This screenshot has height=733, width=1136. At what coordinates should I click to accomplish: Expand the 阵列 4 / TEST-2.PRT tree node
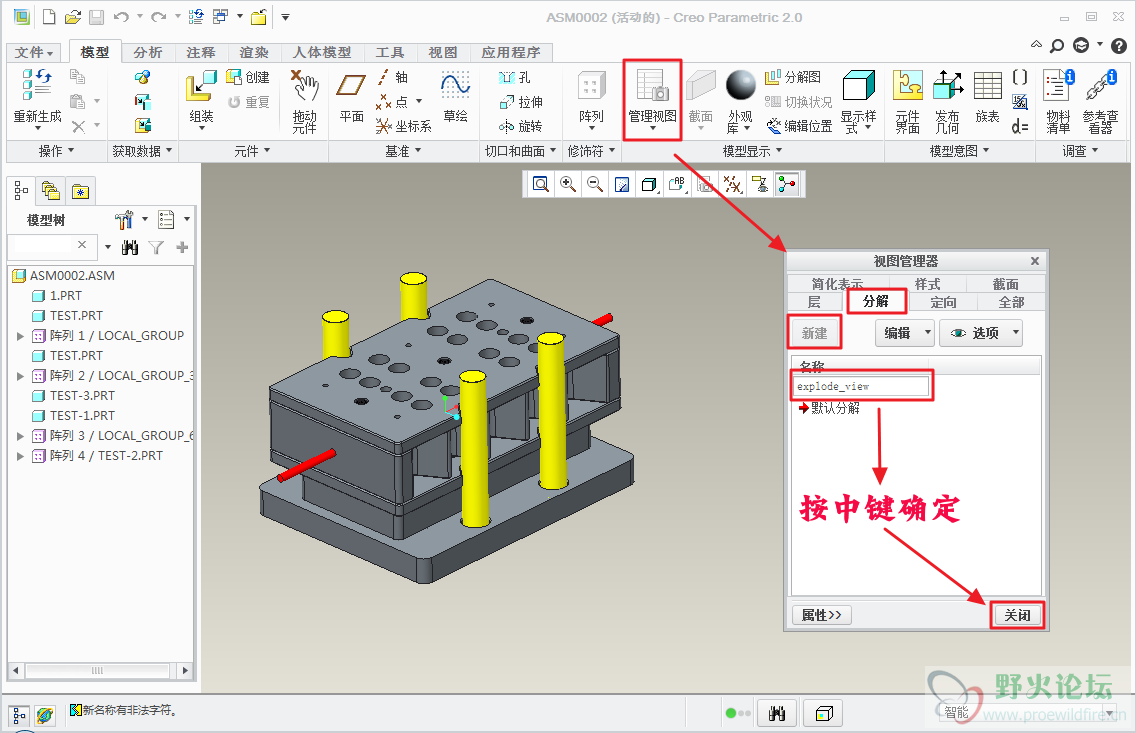(20, 456)
